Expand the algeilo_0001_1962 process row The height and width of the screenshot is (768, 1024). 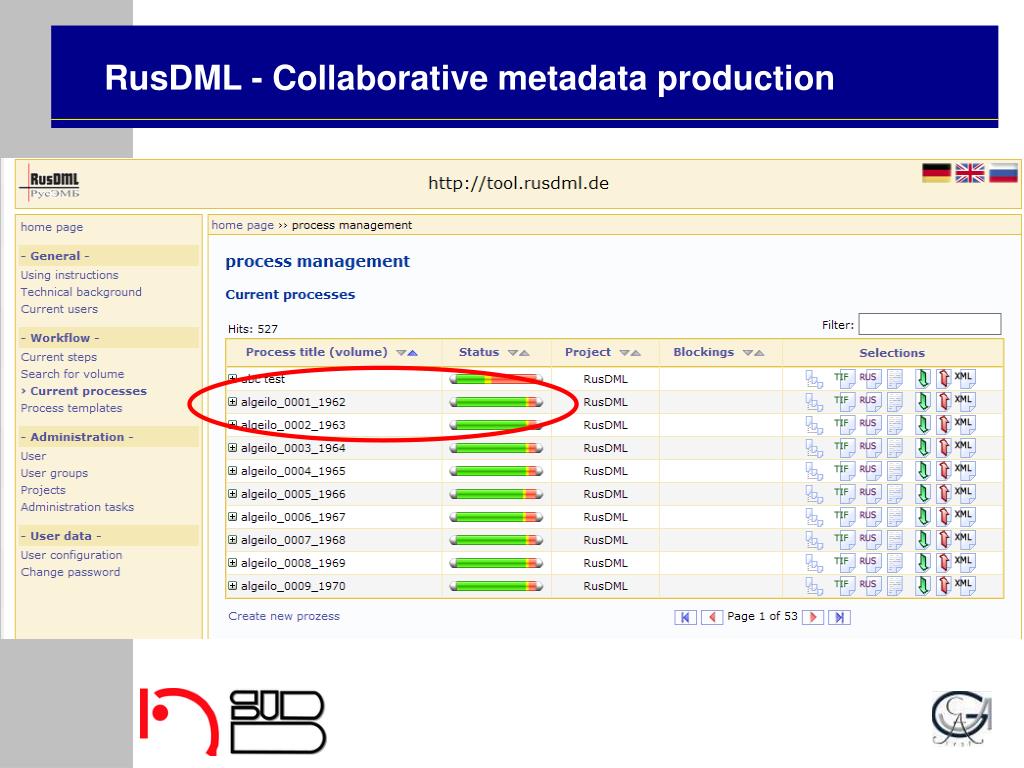click(232, 402)
